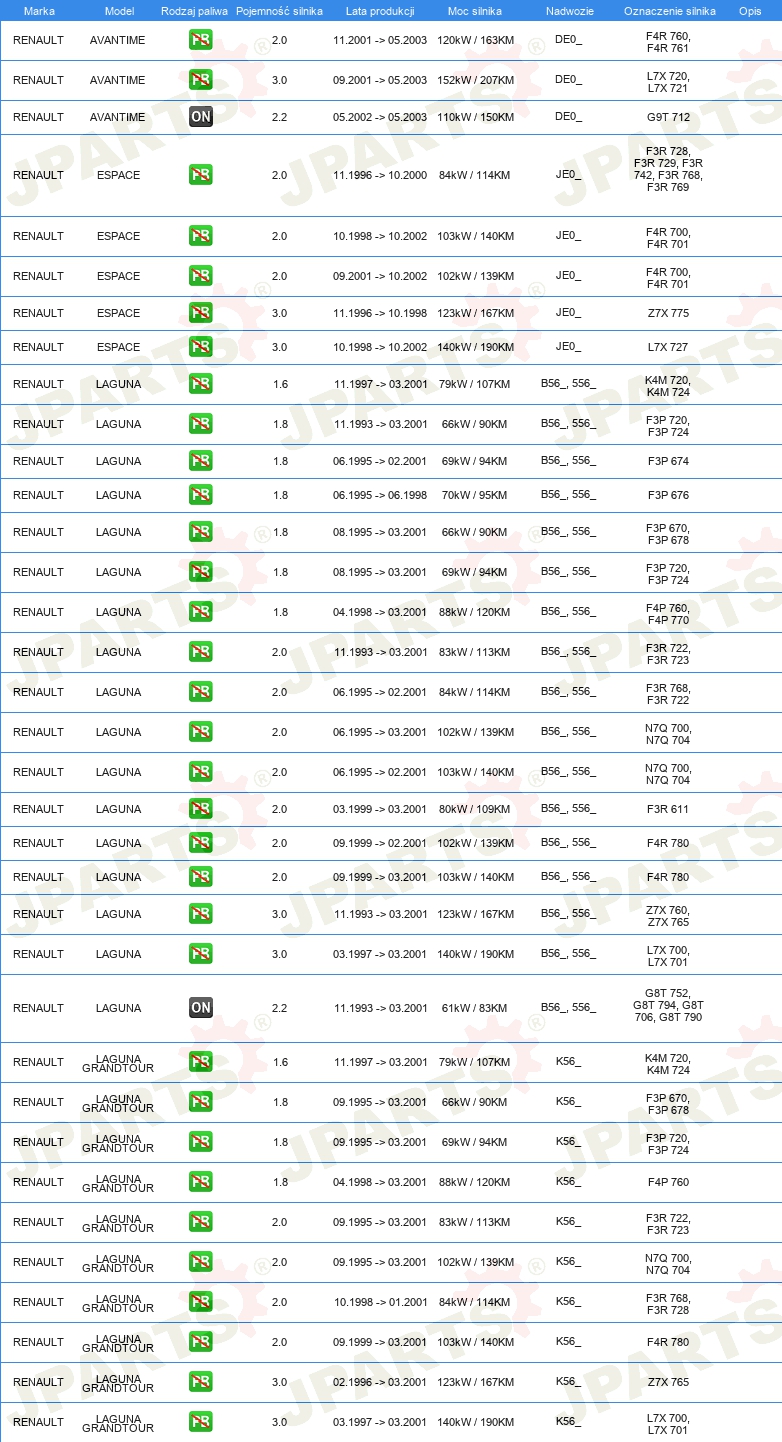This screenshot has width=782, height=1442.
Task: Click engine capacity 2.2 in Laguna 83KM row
Action: [279, 1008]
